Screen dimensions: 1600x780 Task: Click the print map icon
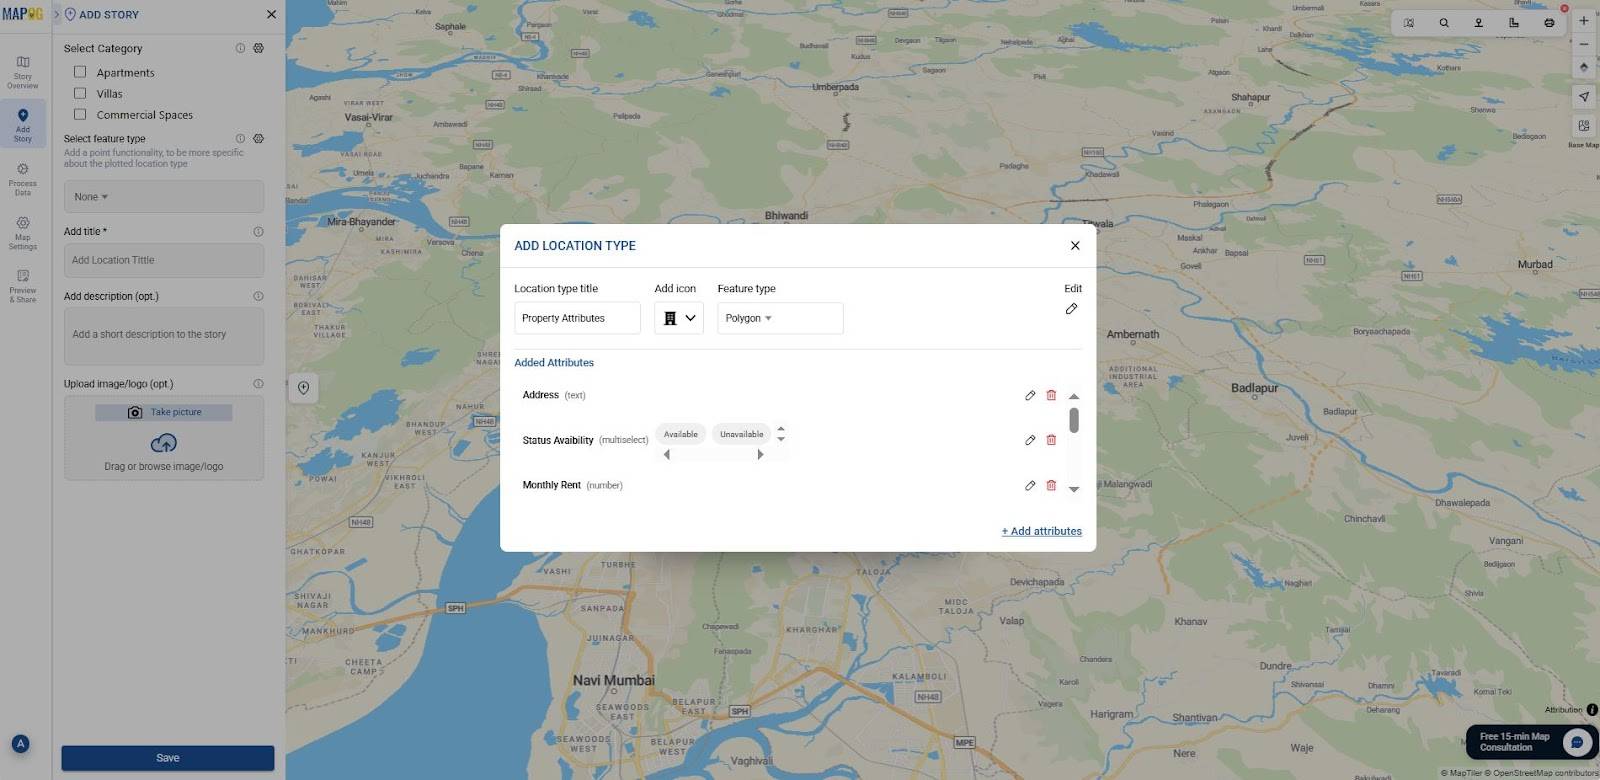point(1549,22)
